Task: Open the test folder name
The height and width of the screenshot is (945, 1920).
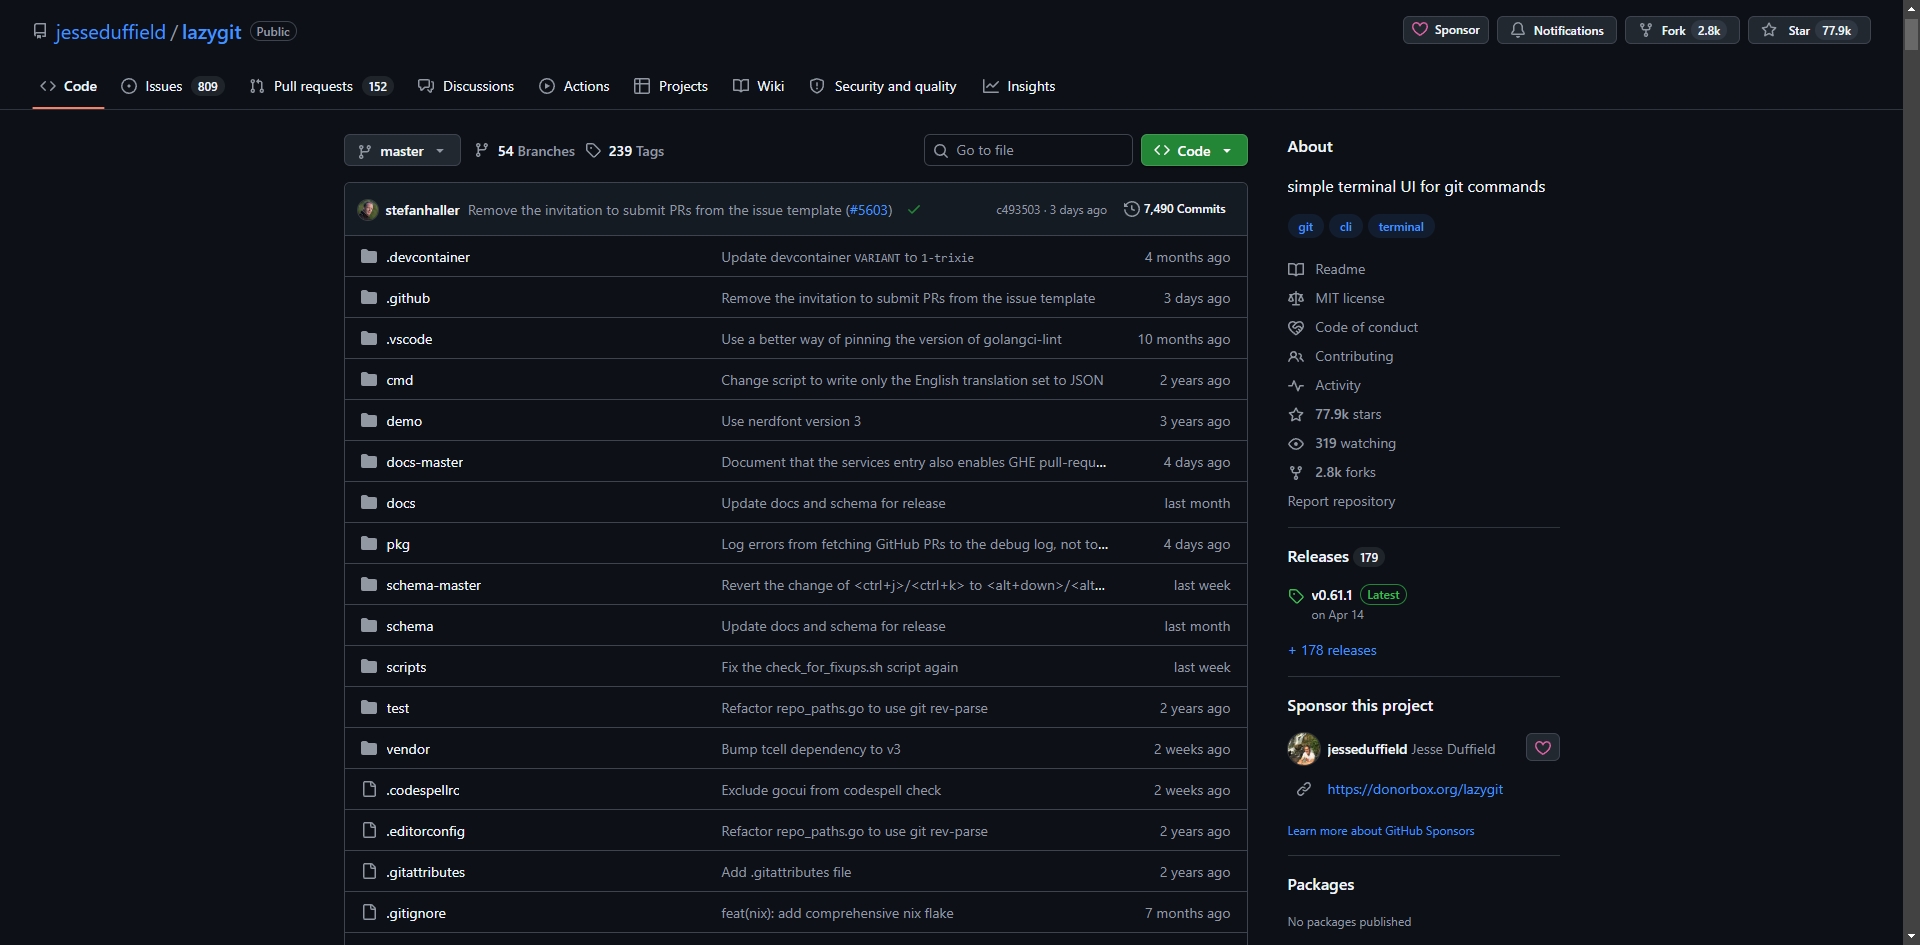Action: point(398,709)
